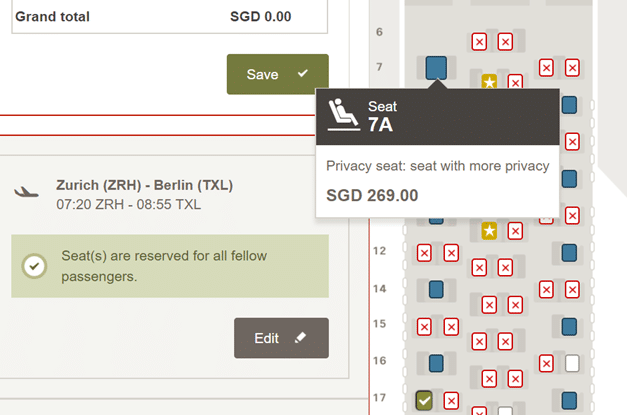627x415 pixels.
Task: Choose the gold star seat above row 12
Action: 489,231
